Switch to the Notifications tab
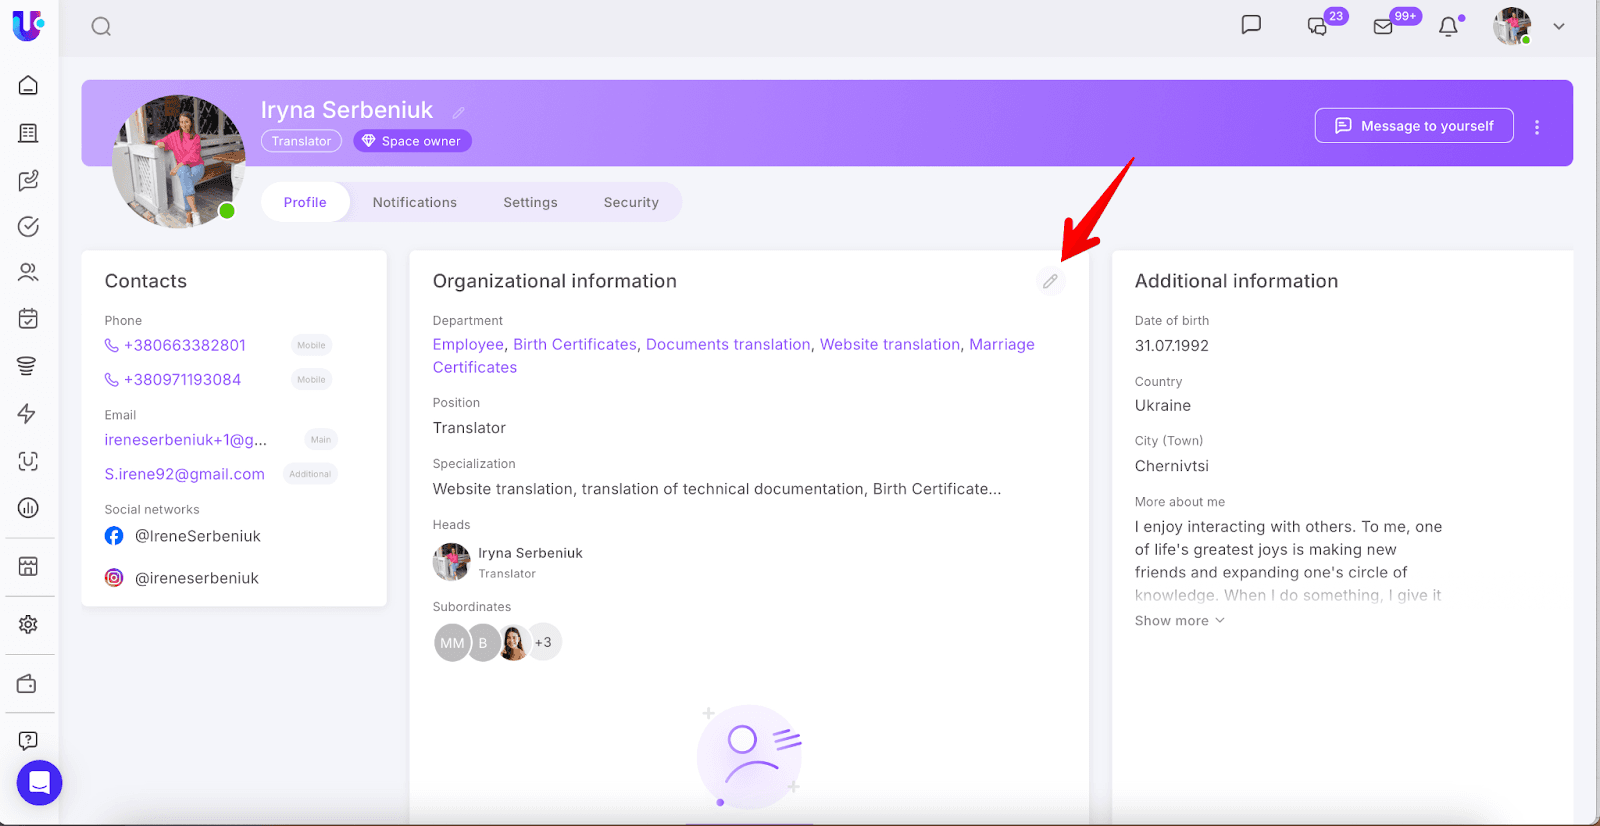The height and width of the screenshot is (826, 1600). (x=414, y=202)
